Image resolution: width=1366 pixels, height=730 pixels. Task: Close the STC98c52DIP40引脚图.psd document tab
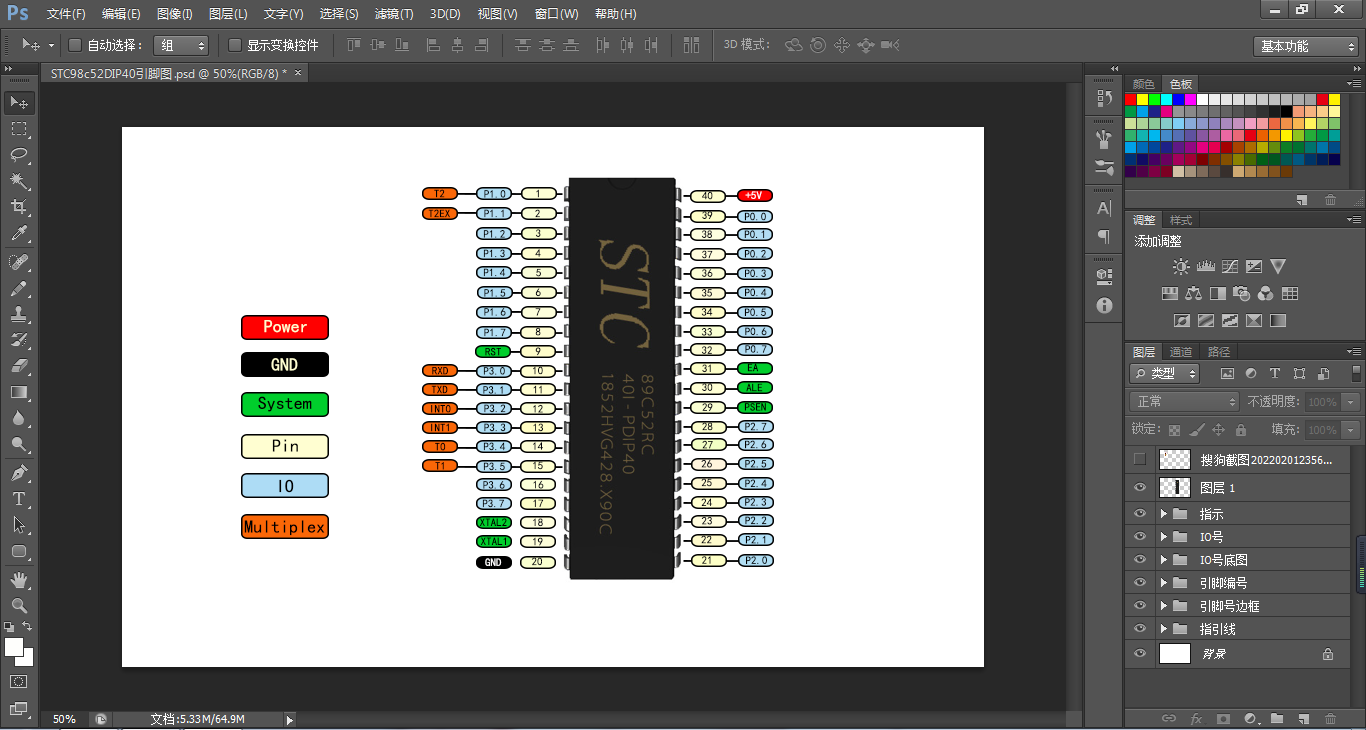[x=297, y=73]
